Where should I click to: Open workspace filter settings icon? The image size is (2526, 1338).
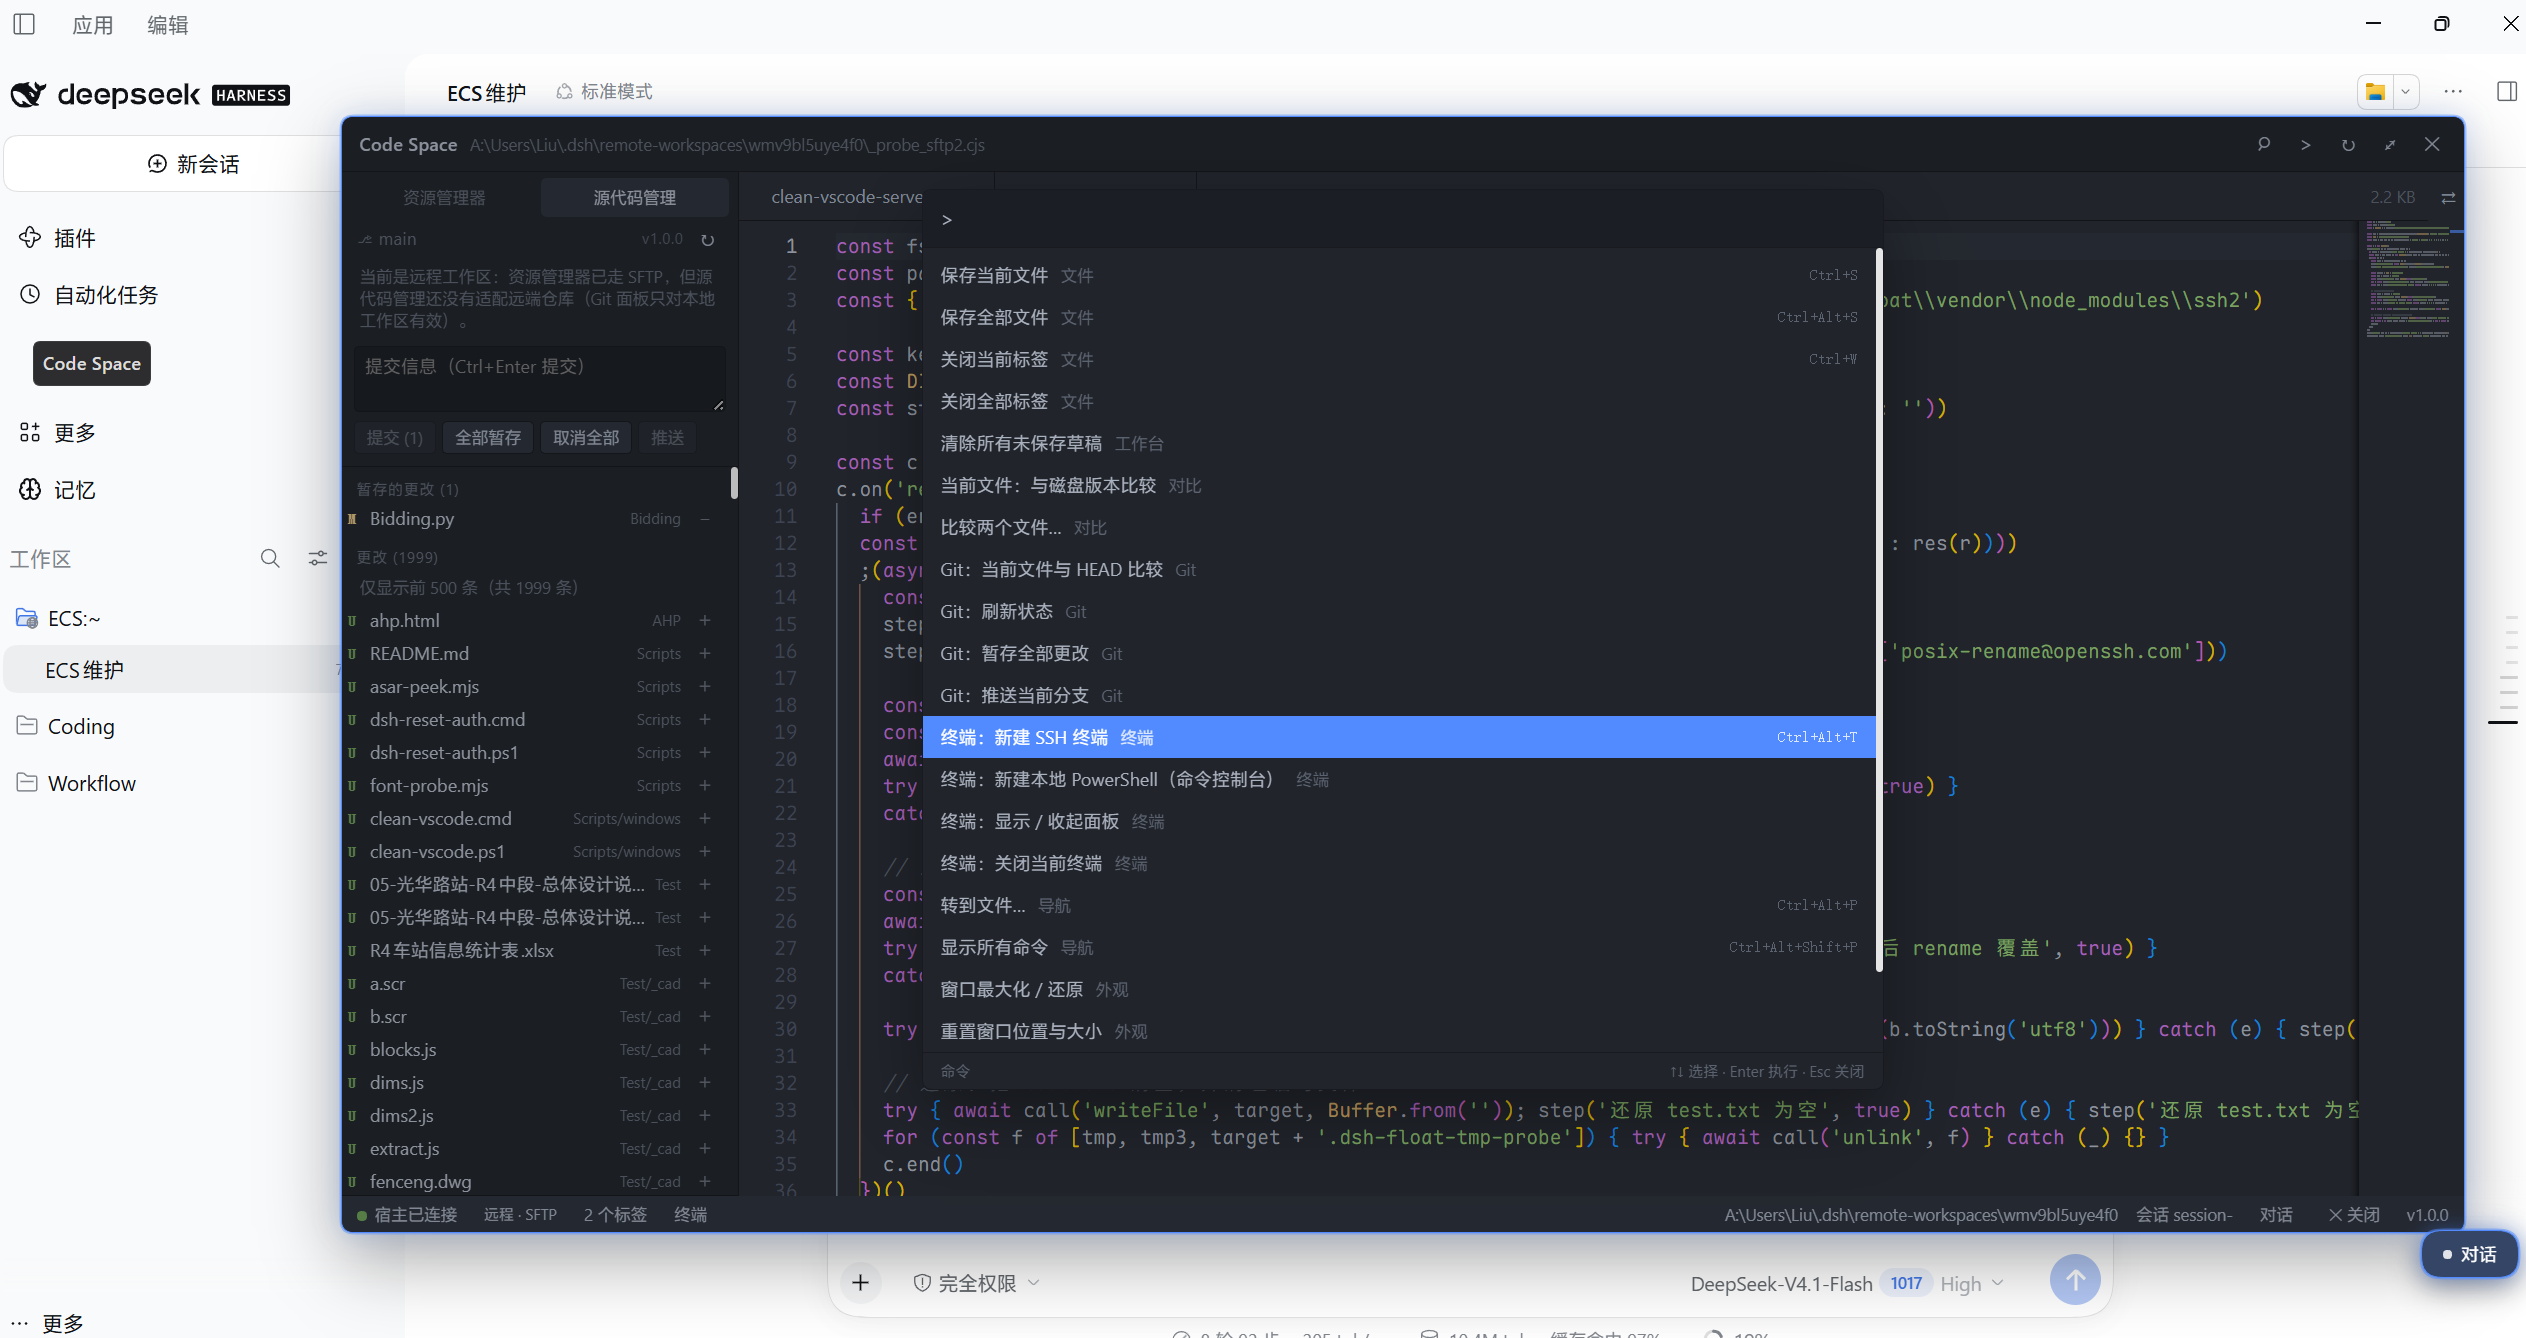(x=318, y=558)
